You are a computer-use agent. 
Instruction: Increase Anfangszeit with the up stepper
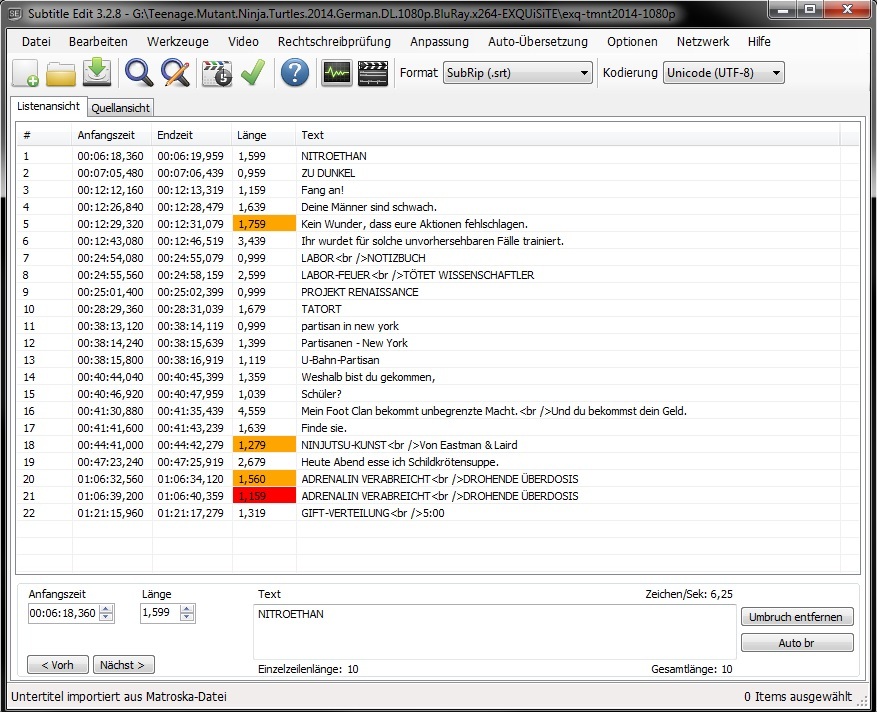coord(106,609)
